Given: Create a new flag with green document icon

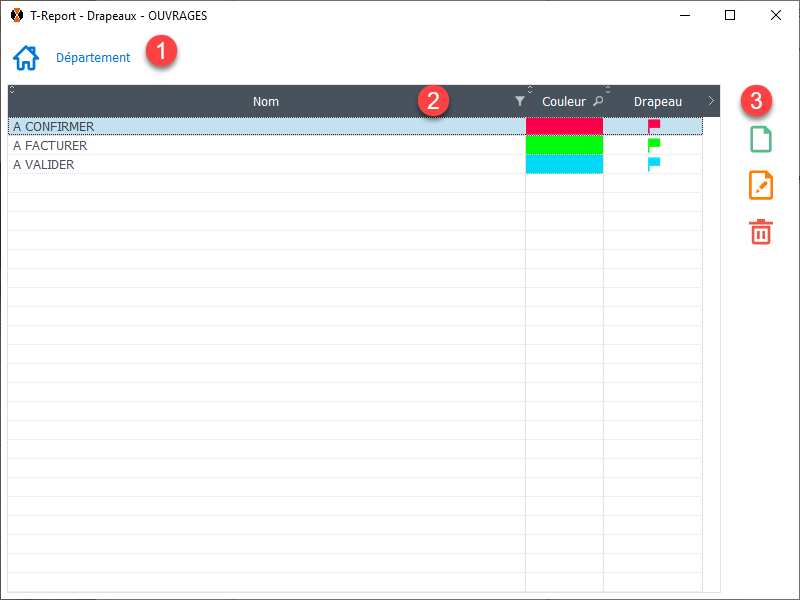Looking at the screenshot, I should [x=761, y=139].
